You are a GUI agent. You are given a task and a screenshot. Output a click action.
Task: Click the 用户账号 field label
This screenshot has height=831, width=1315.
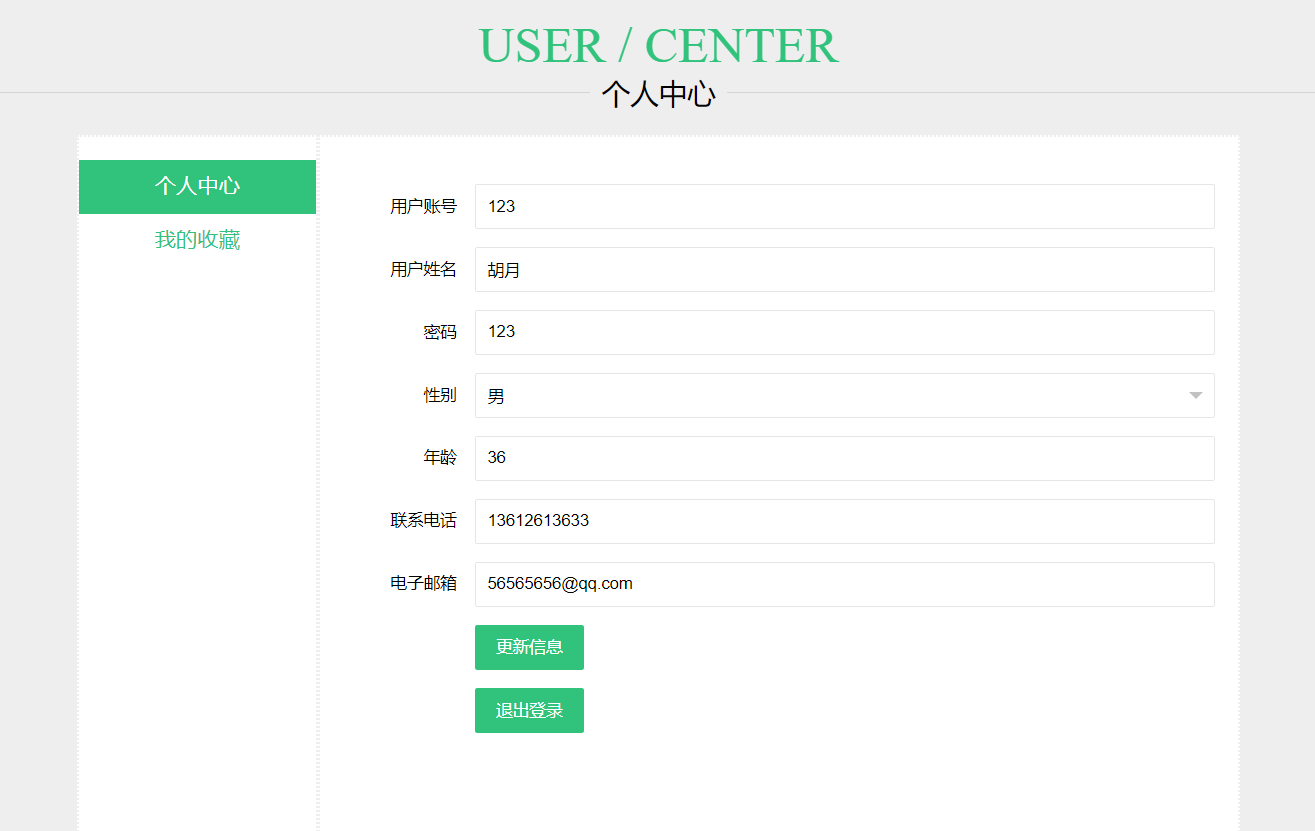point(423,207)
